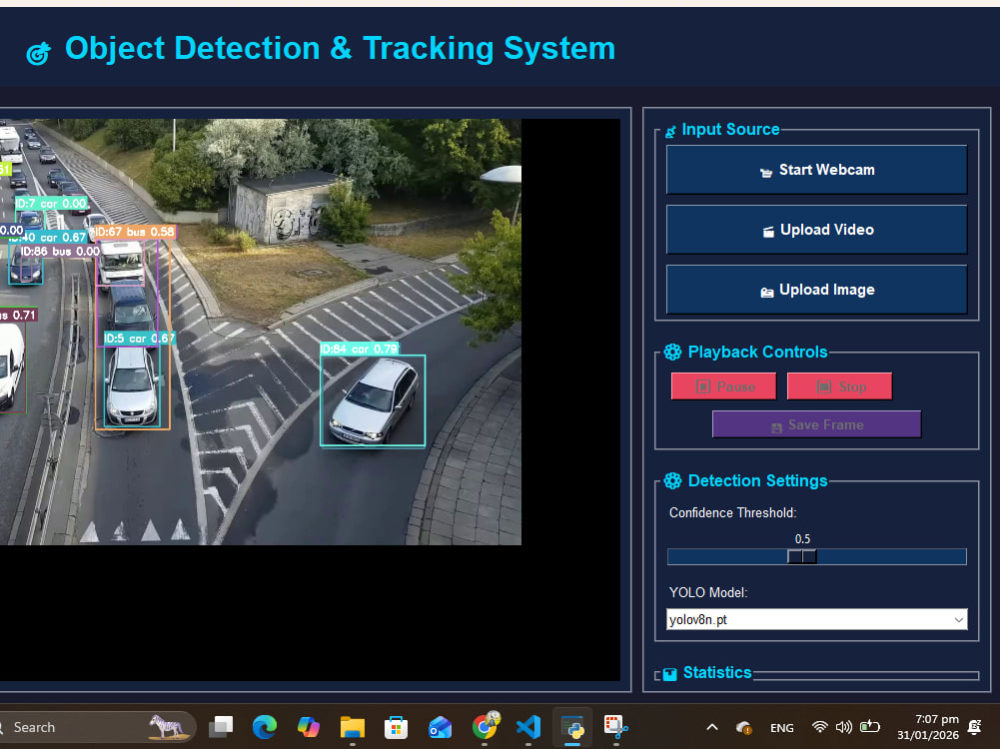Click the Start Webcam button
The height and width of the screenshot is (749, 1000).
pos(816,170)
